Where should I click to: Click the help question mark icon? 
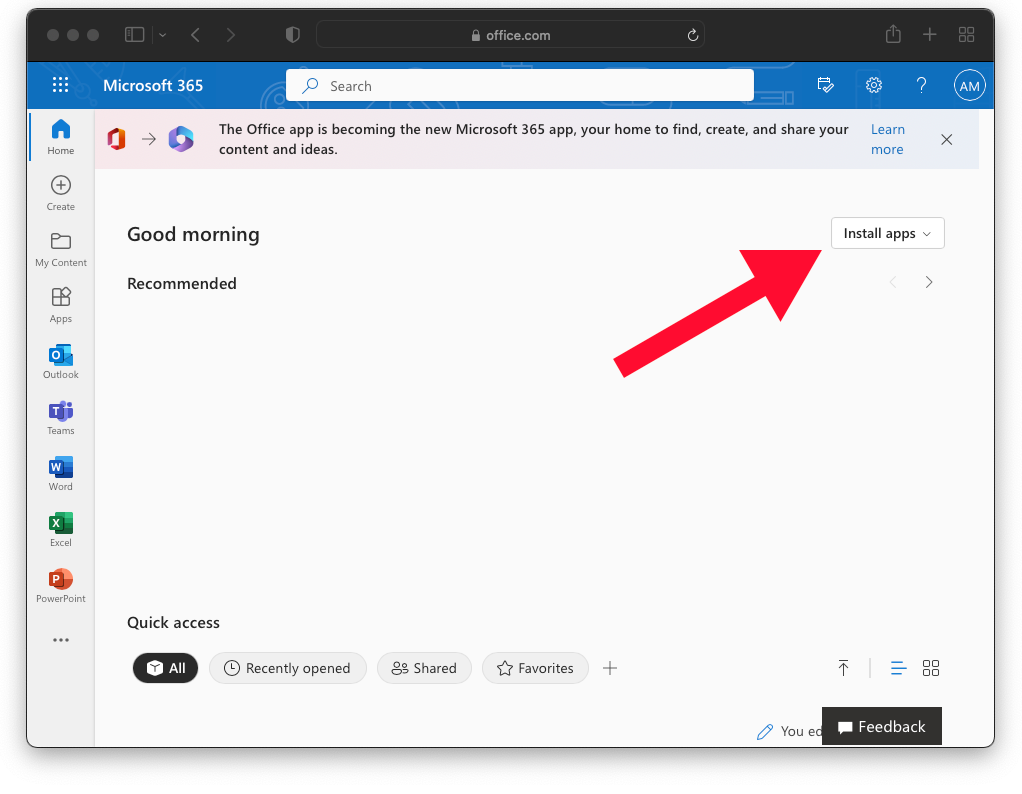click(x=921, y=86)
